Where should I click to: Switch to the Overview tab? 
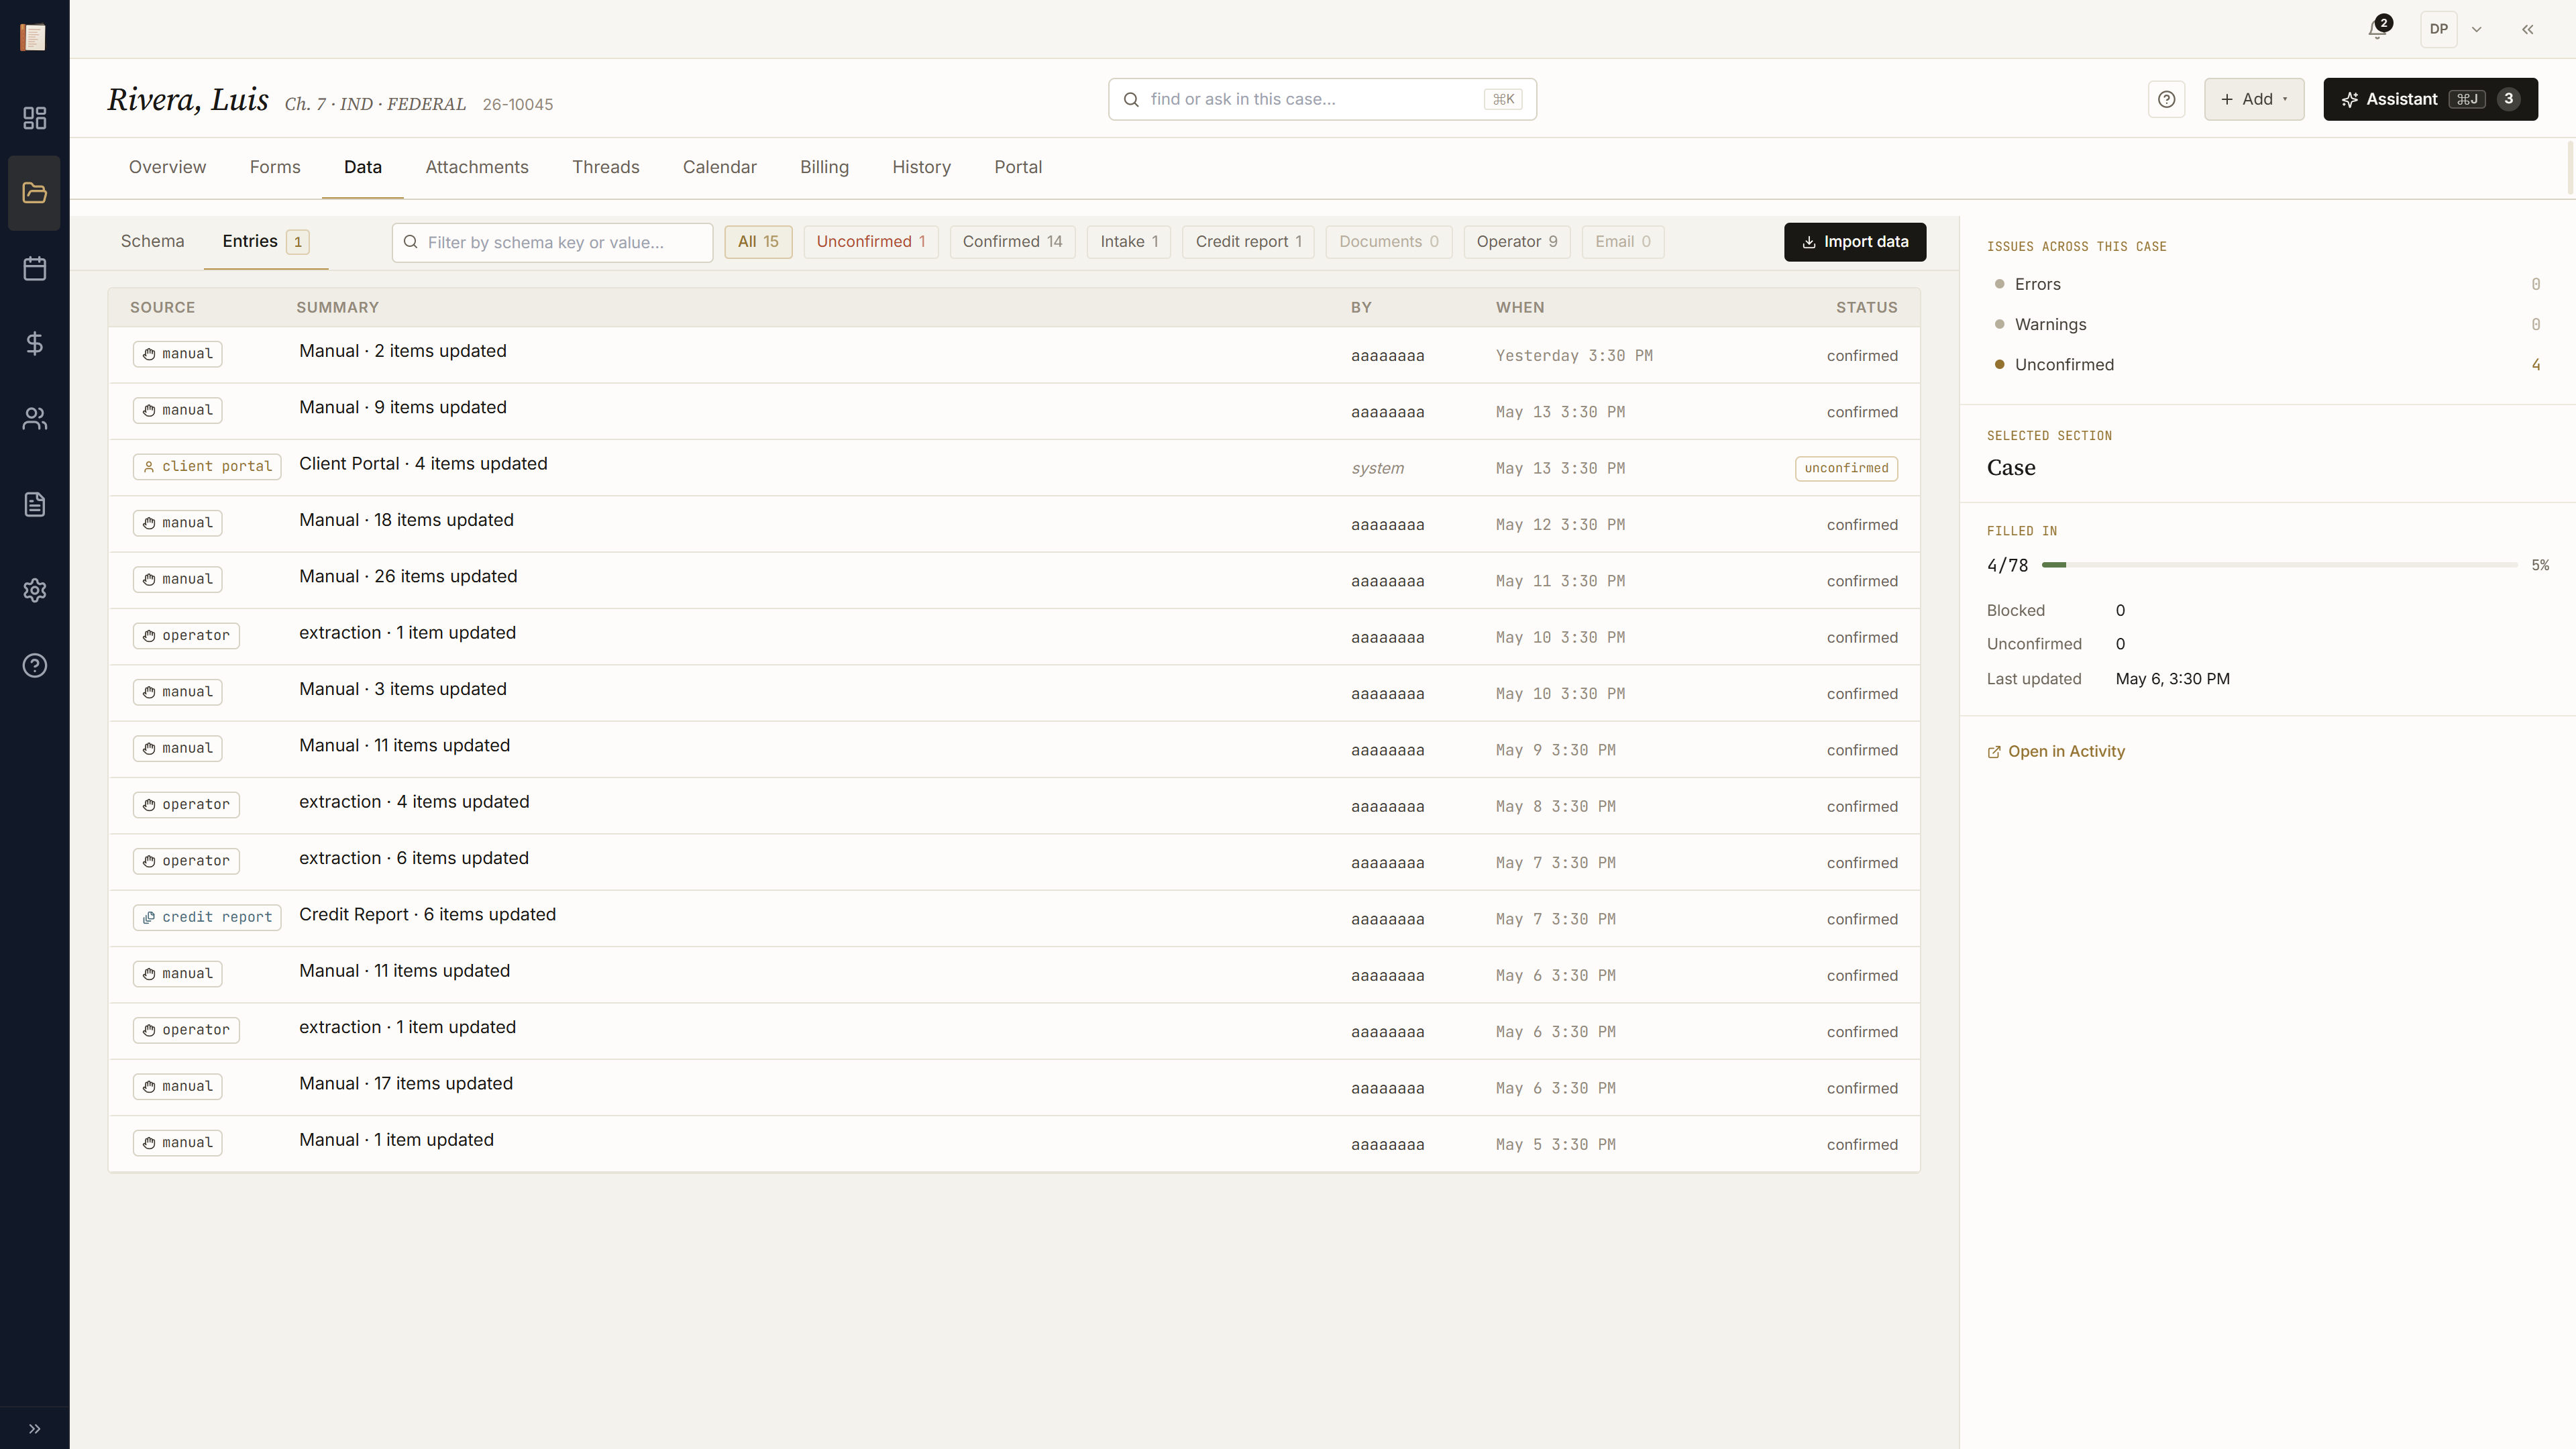pos(167,167)
